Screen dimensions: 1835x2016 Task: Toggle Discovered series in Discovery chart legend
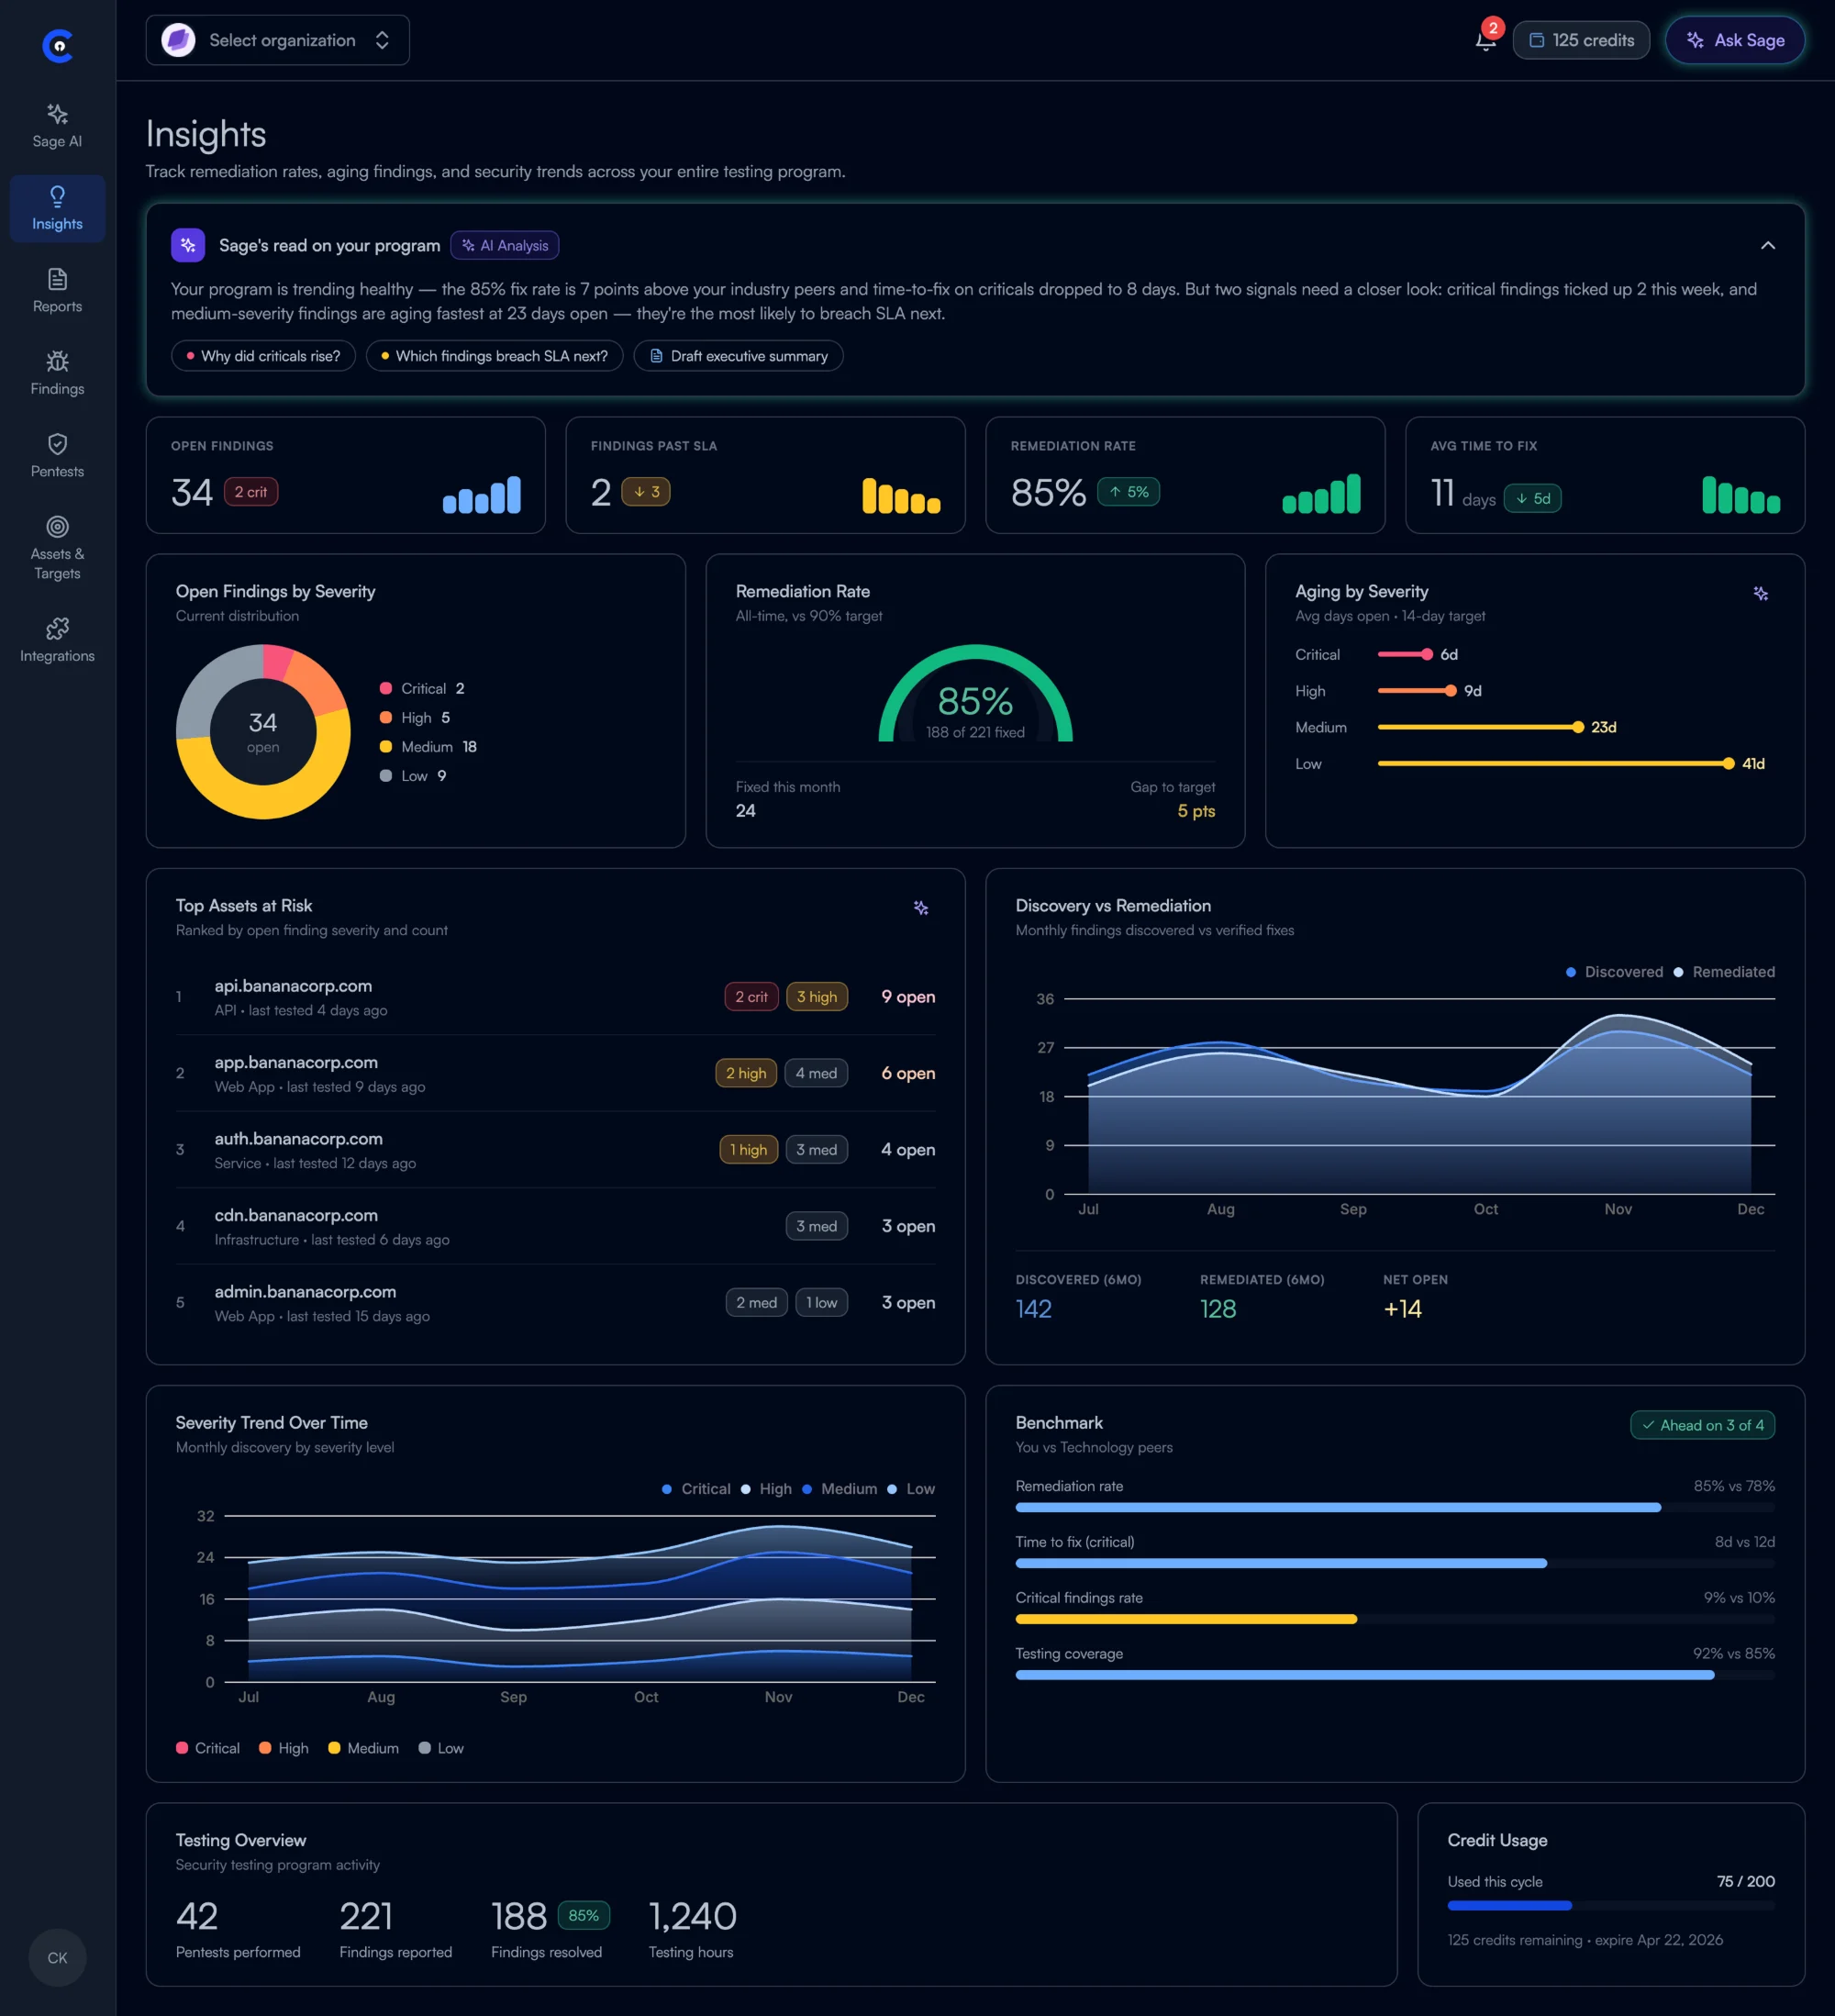point(1614,972)
